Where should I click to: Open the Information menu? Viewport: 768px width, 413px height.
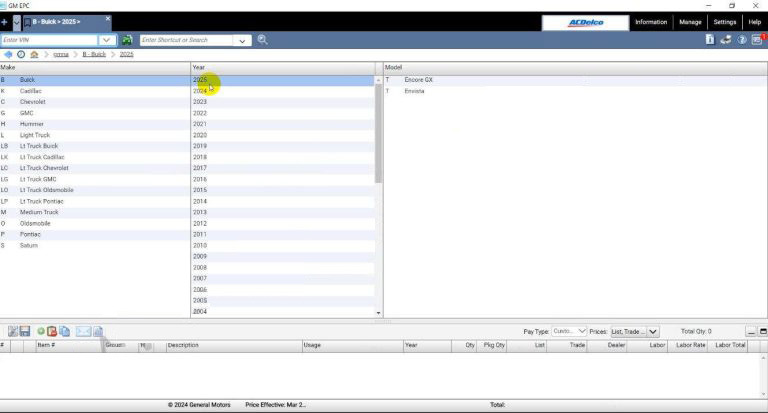(651, 22)
